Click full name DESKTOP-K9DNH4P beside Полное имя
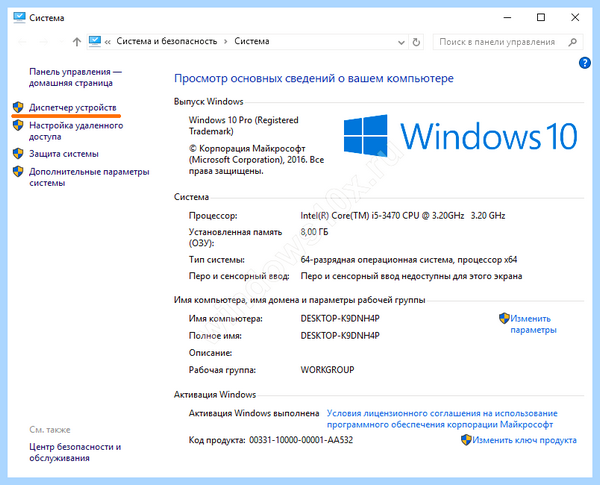 340,336
